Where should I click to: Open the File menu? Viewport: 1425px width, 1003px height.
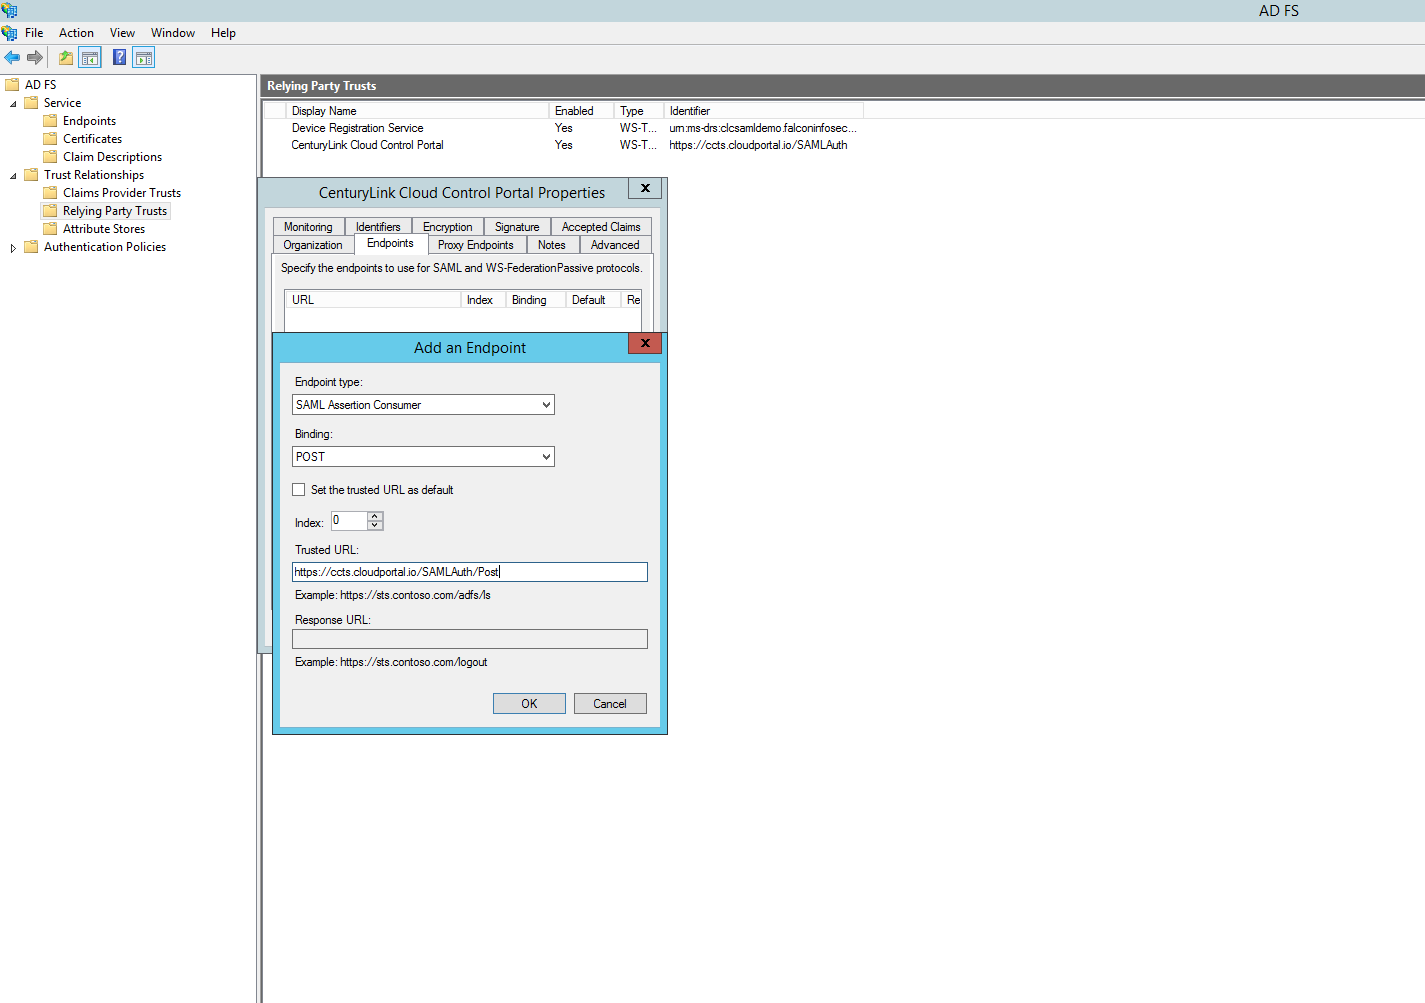[x=34, y=33]
